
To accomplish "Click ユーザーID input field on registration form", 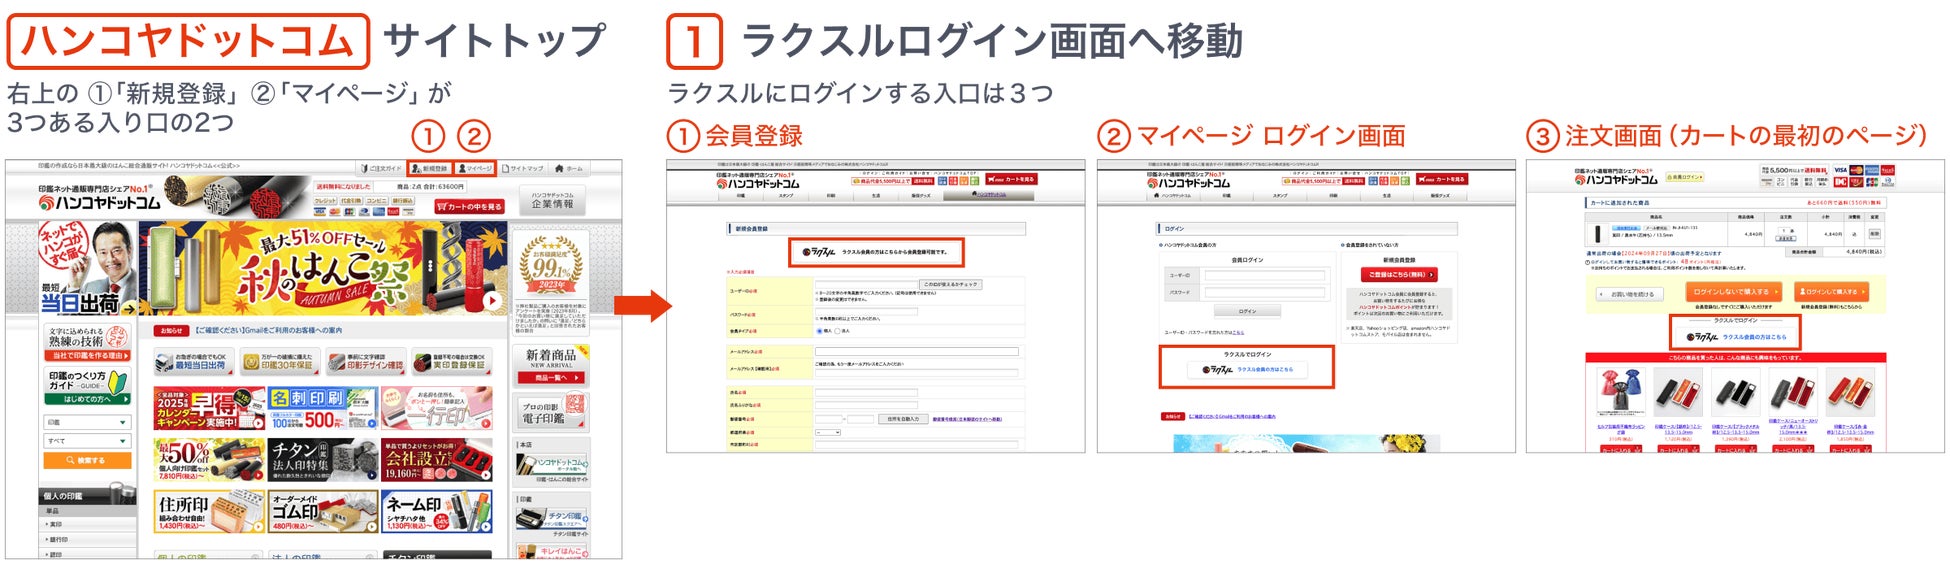I will tap(866, 284).
